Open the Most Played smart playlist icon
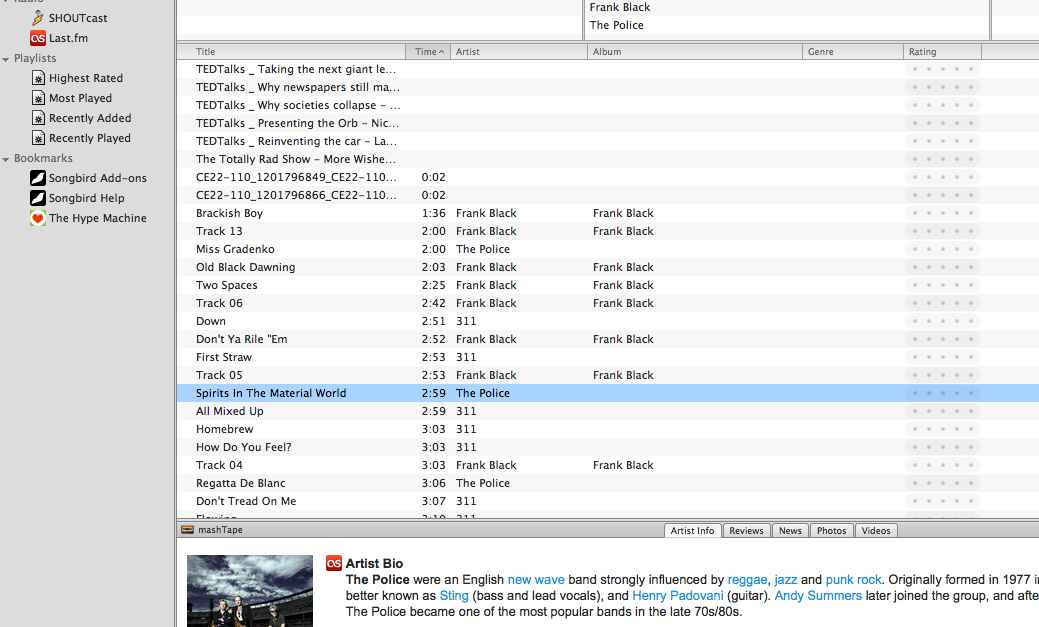The width and height of the screenshot is (1039, 627). [x=38, y=98]
